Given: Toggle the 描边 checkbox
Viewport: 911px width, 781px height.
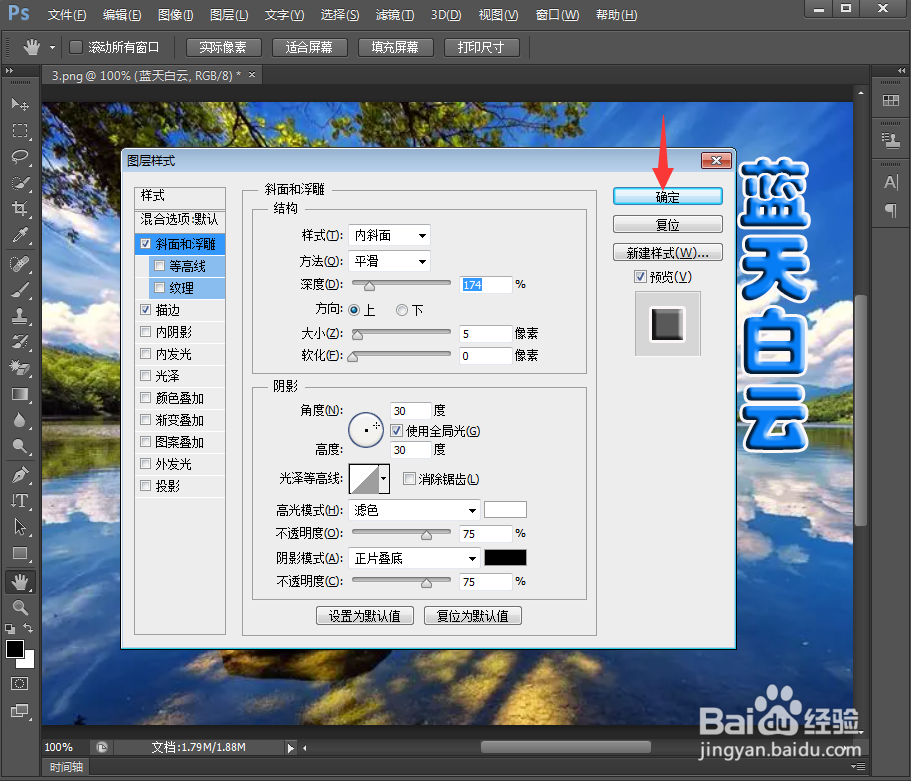Looking at the screenshot, I should click(x=146, y=310).
